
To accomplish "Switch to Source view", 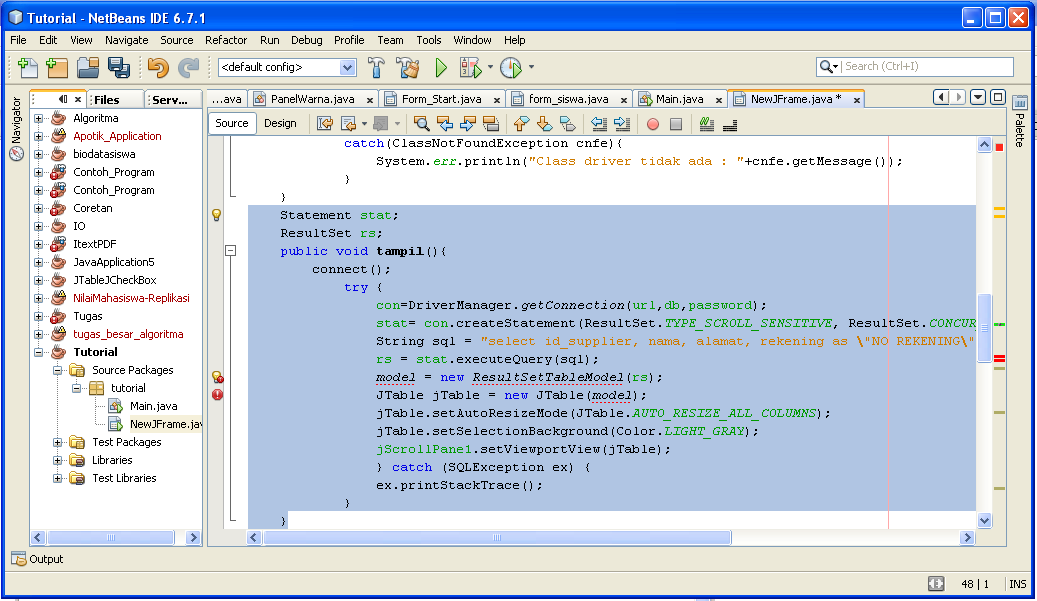I will (231, 123).
